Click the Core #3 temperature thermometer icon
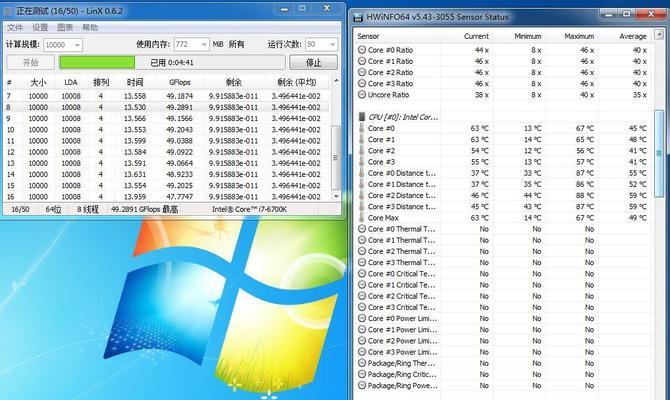 tap(361, 162)
